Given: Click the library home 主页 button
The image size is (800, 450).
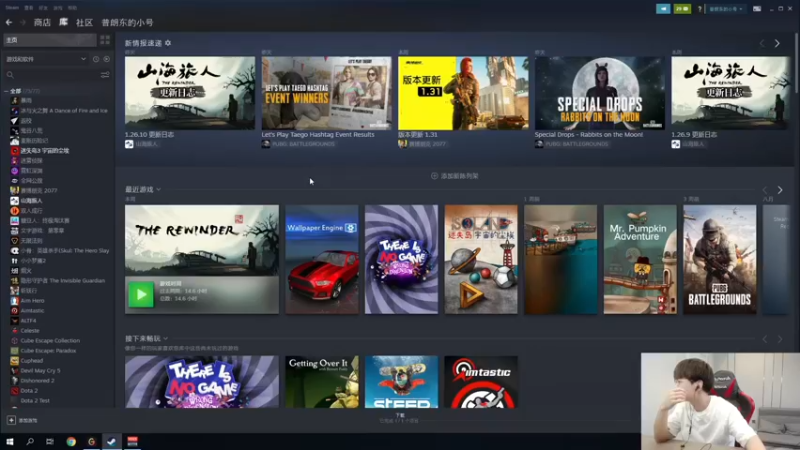Looking at the screenshot, I should (x=50, y=40).
